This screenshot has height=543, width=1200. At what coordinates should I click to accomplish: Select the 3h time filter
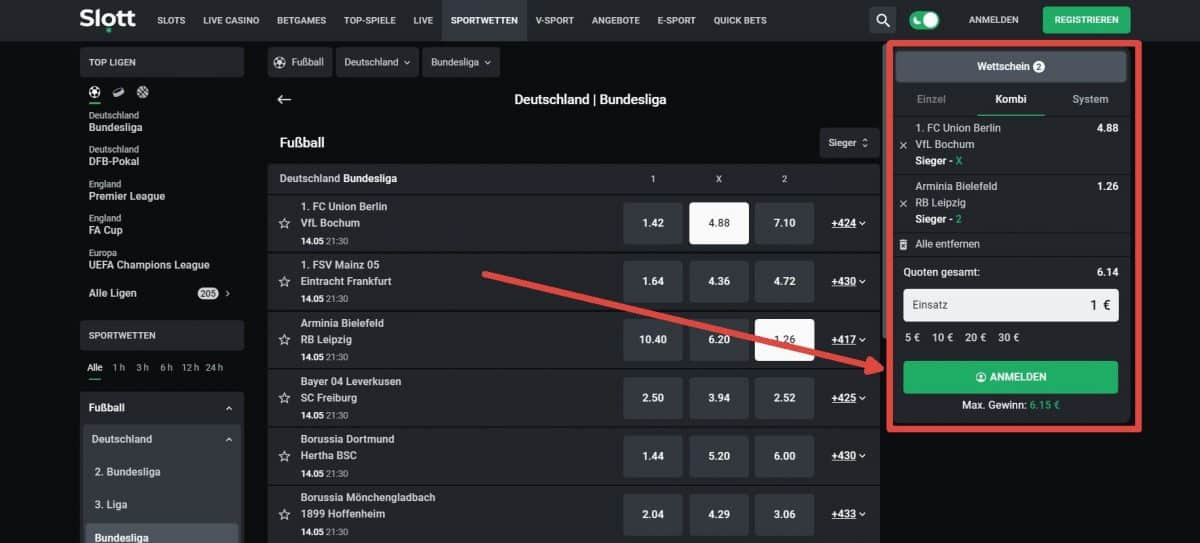click(x=143, y=367)
